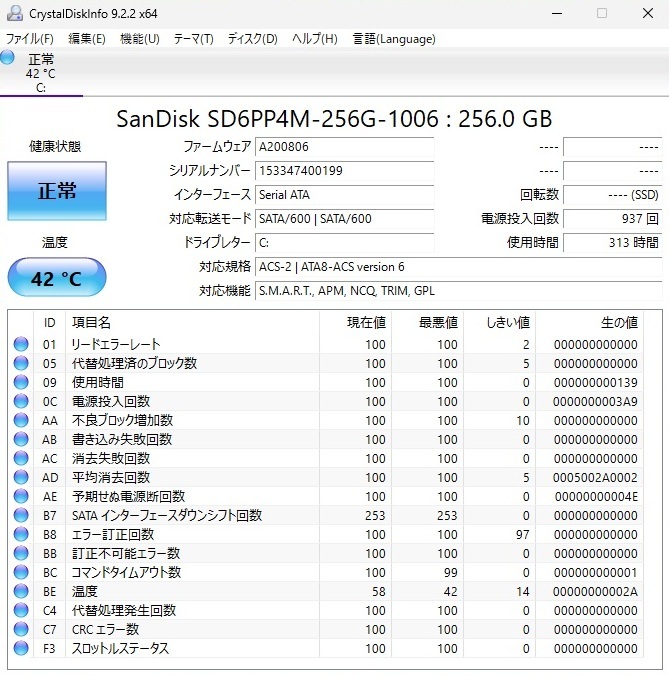
Task: Click status orb for AD 平均消去回数
Action: click(21, 477)
